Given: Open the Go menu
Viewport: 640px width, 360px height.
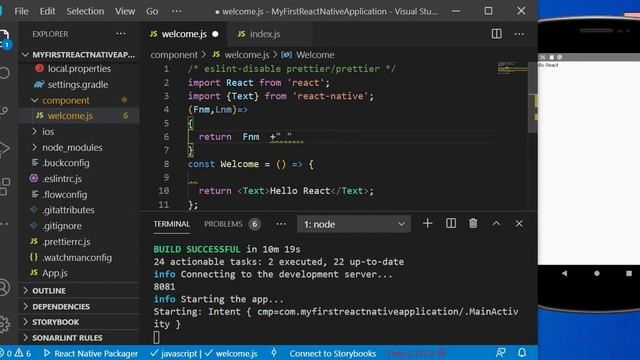Looking at the screenshot, I should tap(152, 11).
